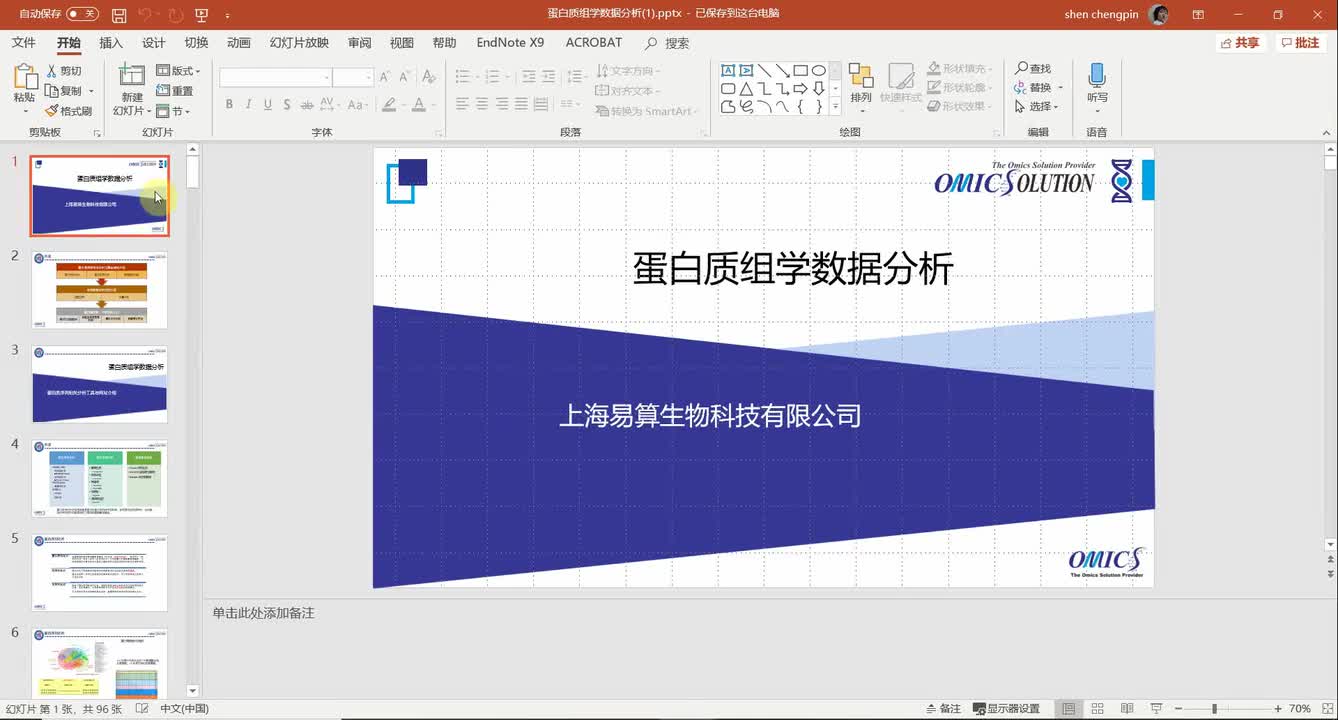Select the right arrow shape in gallery

[800, 89]
